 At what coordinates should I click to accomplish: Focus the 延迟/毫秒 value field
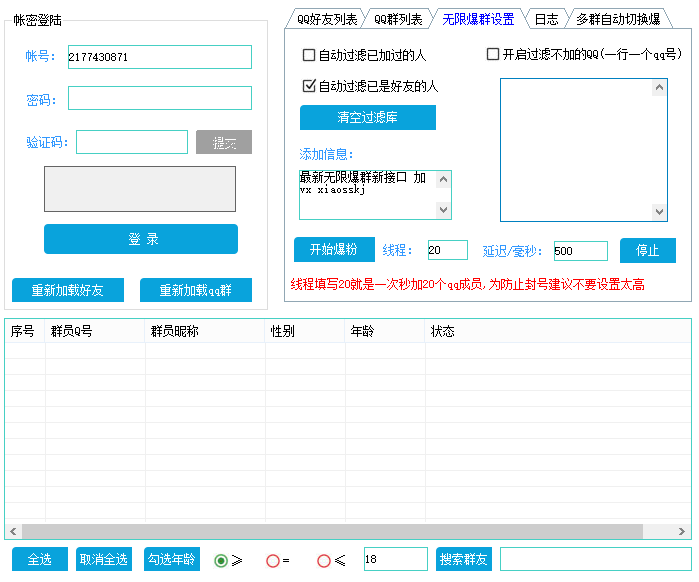[x=580, y=251]
